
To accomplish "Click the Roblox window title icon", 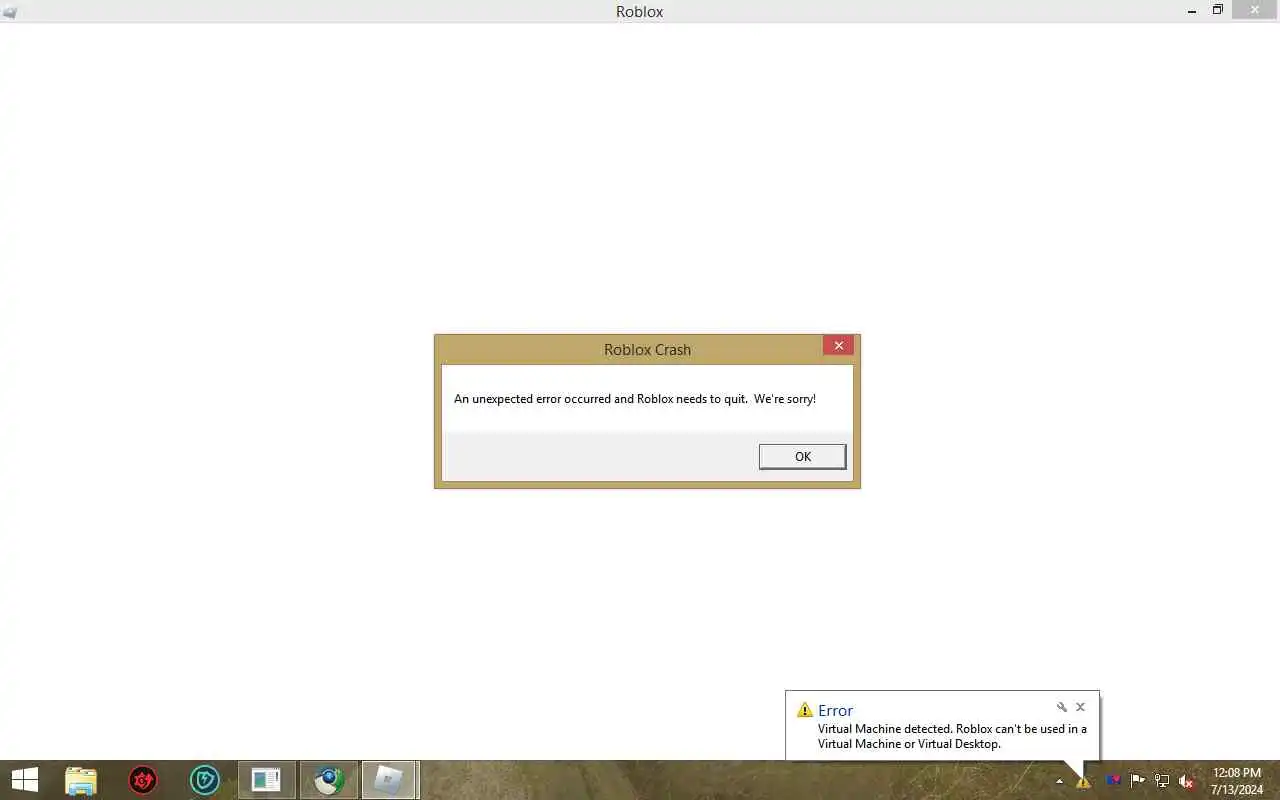I will coord(10,12).
